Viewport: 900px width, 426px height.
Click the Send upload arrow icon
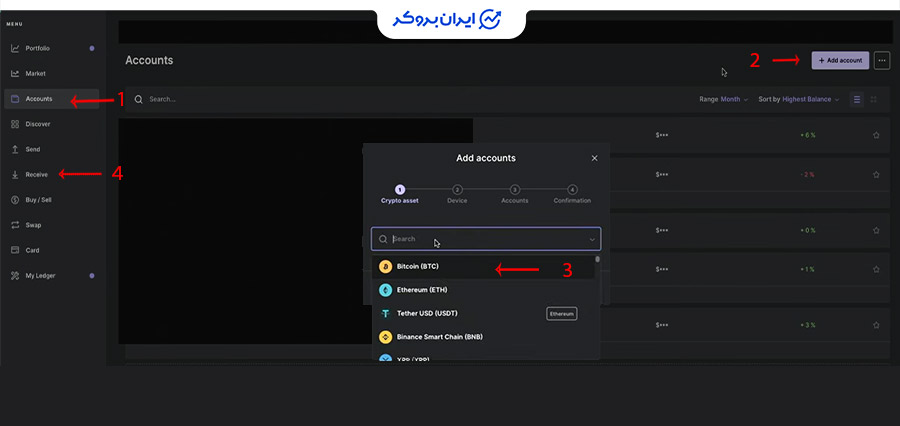(x=15, y=149)
